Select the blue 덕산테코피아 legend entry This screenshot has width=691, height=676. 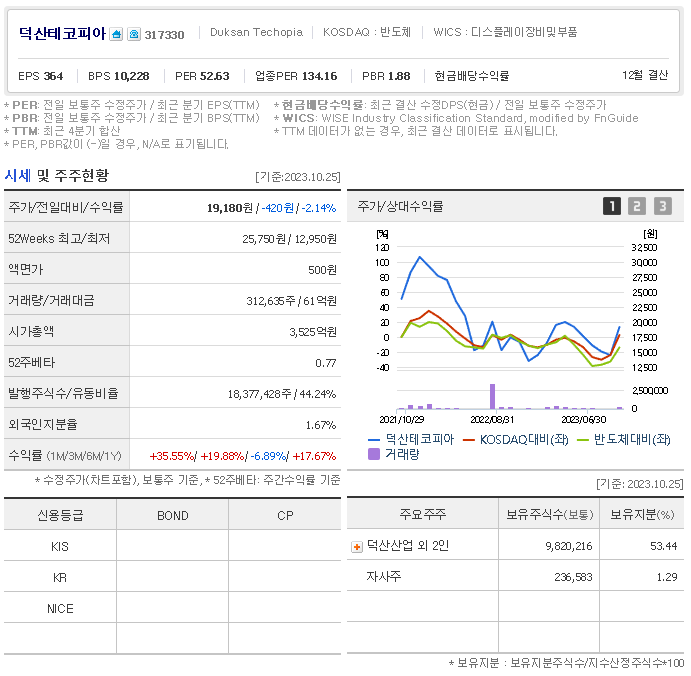(411, 439)
